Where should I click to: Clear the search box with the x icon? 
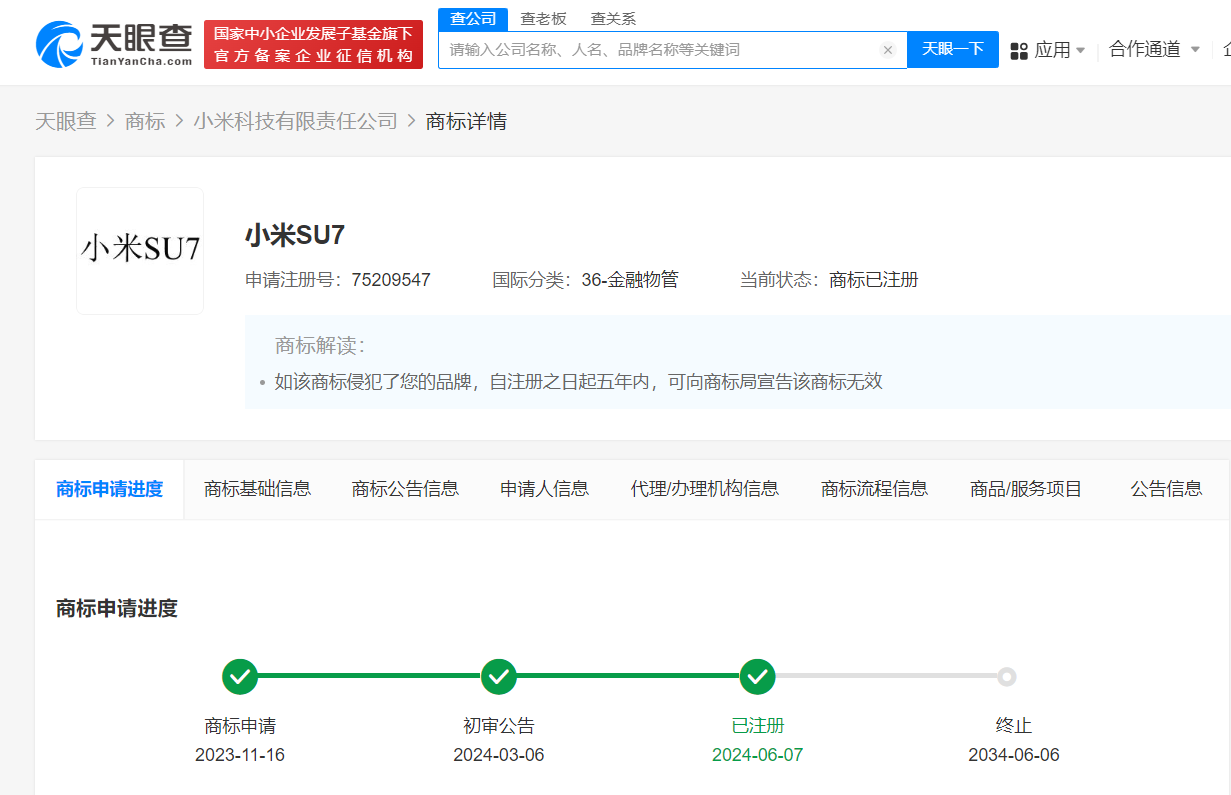888,49
